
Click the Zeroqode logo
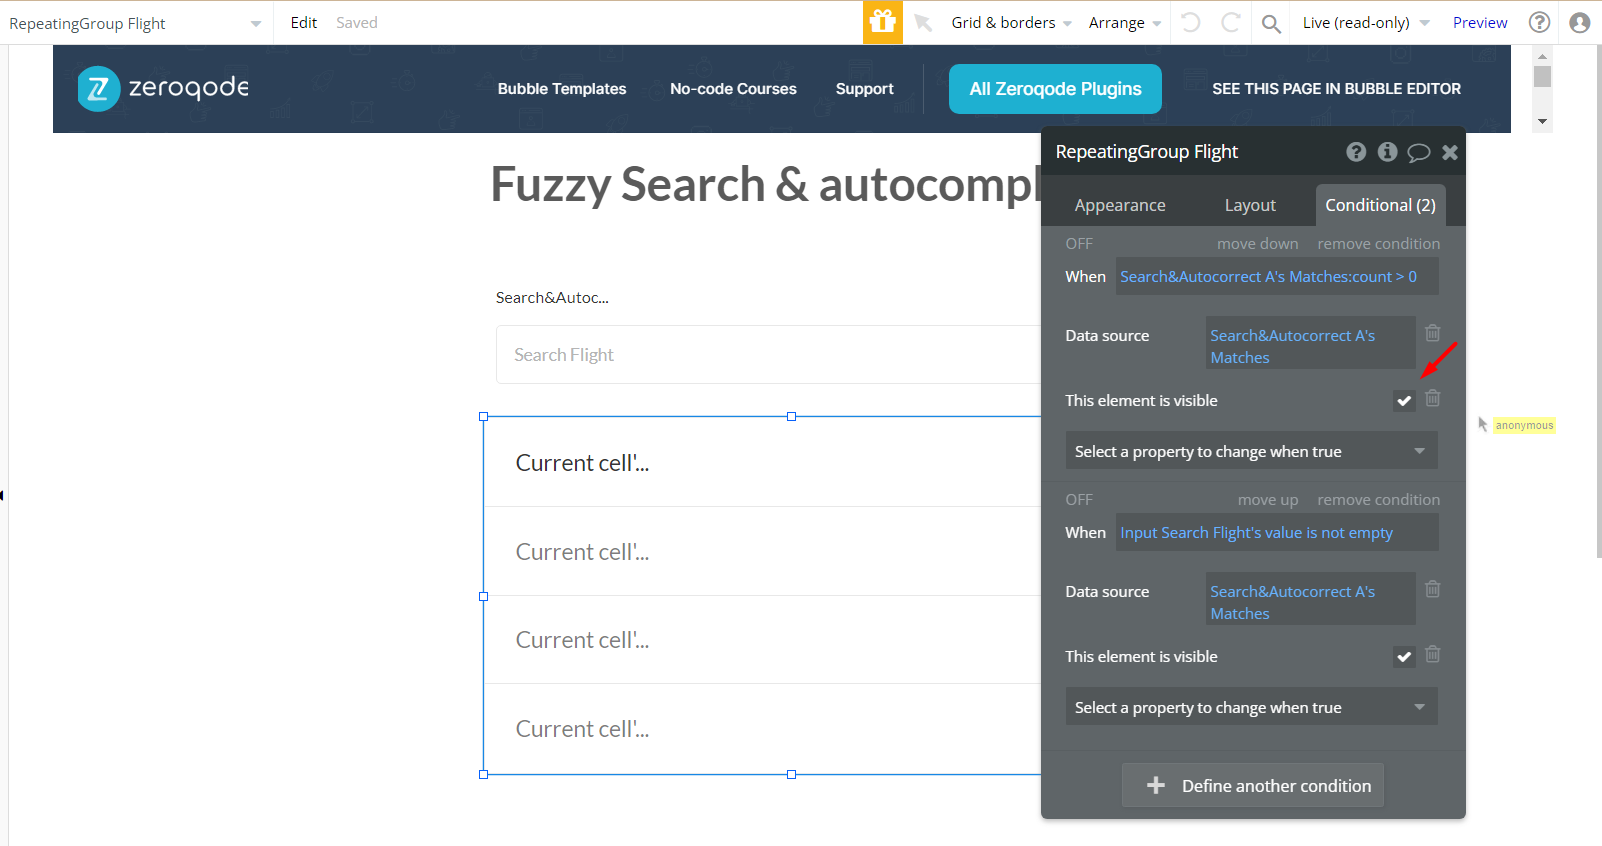point(163,89)
